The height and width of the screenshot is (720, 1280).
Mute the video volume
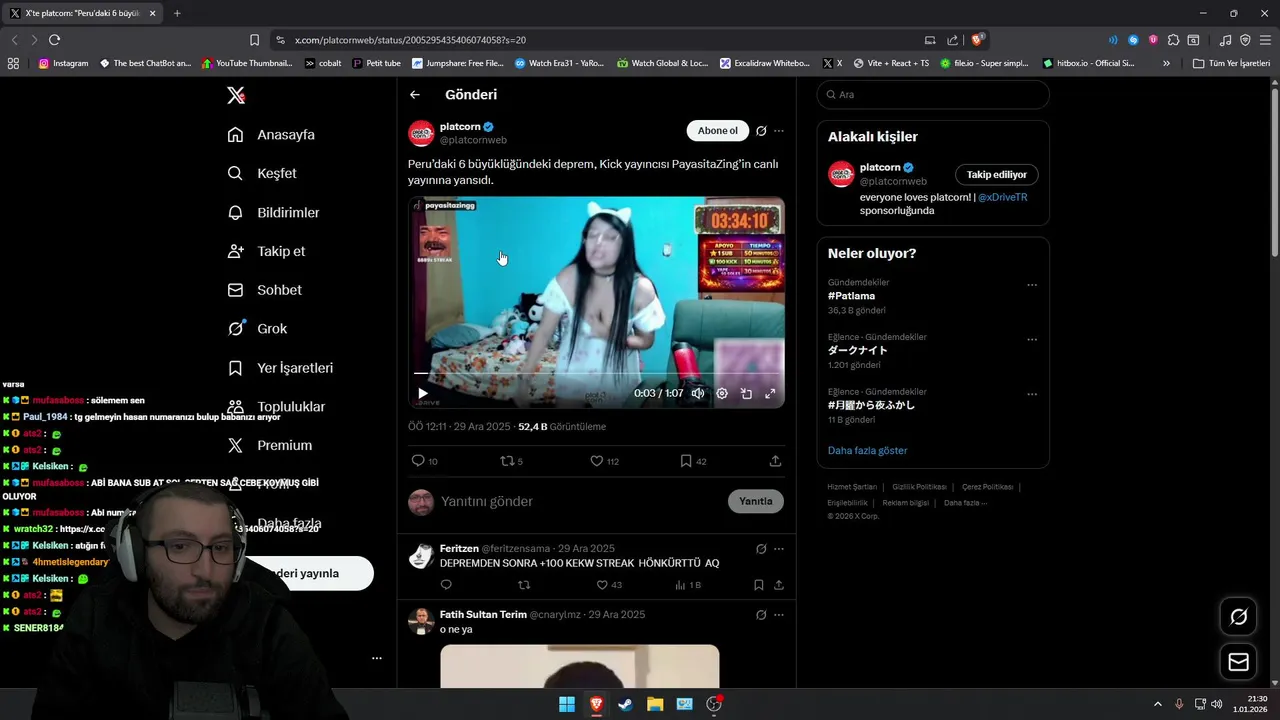[x=698, y=394]
